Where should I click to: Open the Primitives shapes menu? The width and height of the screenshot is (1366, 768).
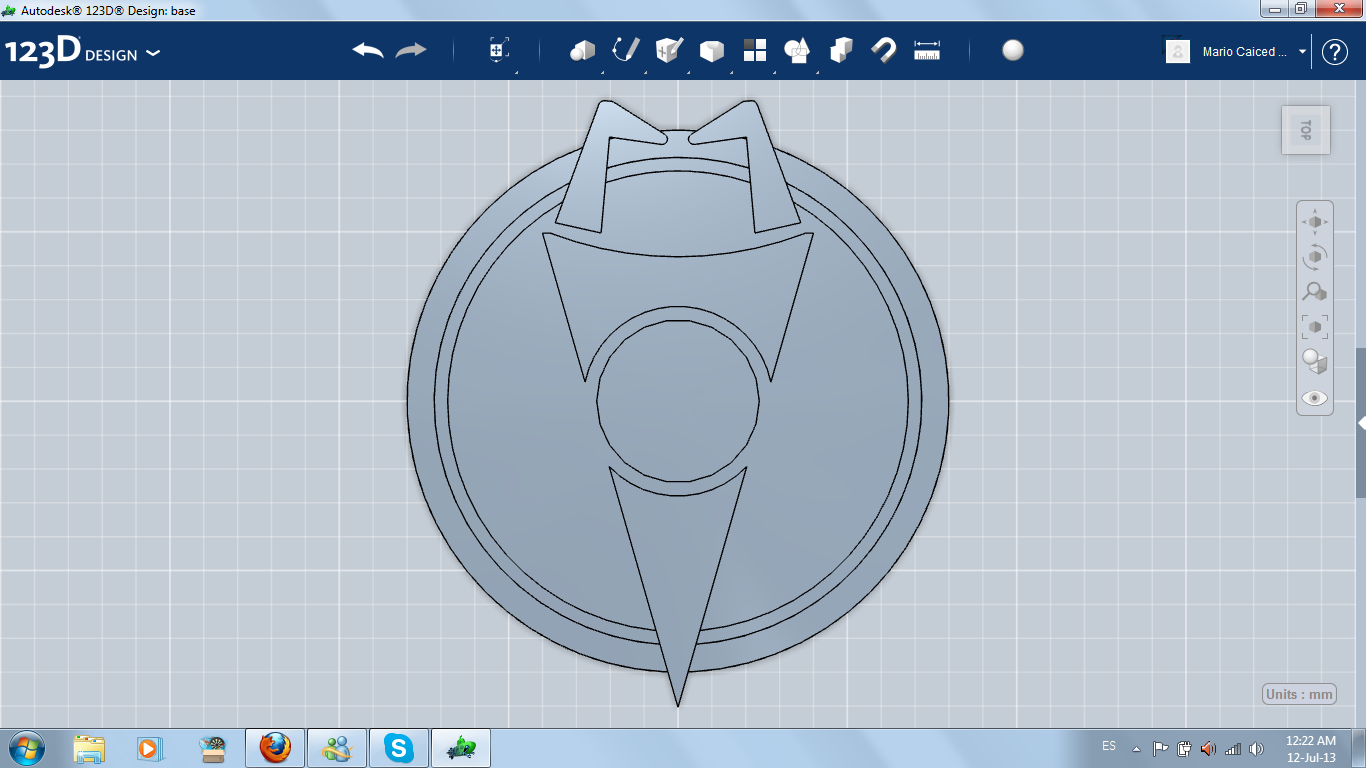[583, 50]
